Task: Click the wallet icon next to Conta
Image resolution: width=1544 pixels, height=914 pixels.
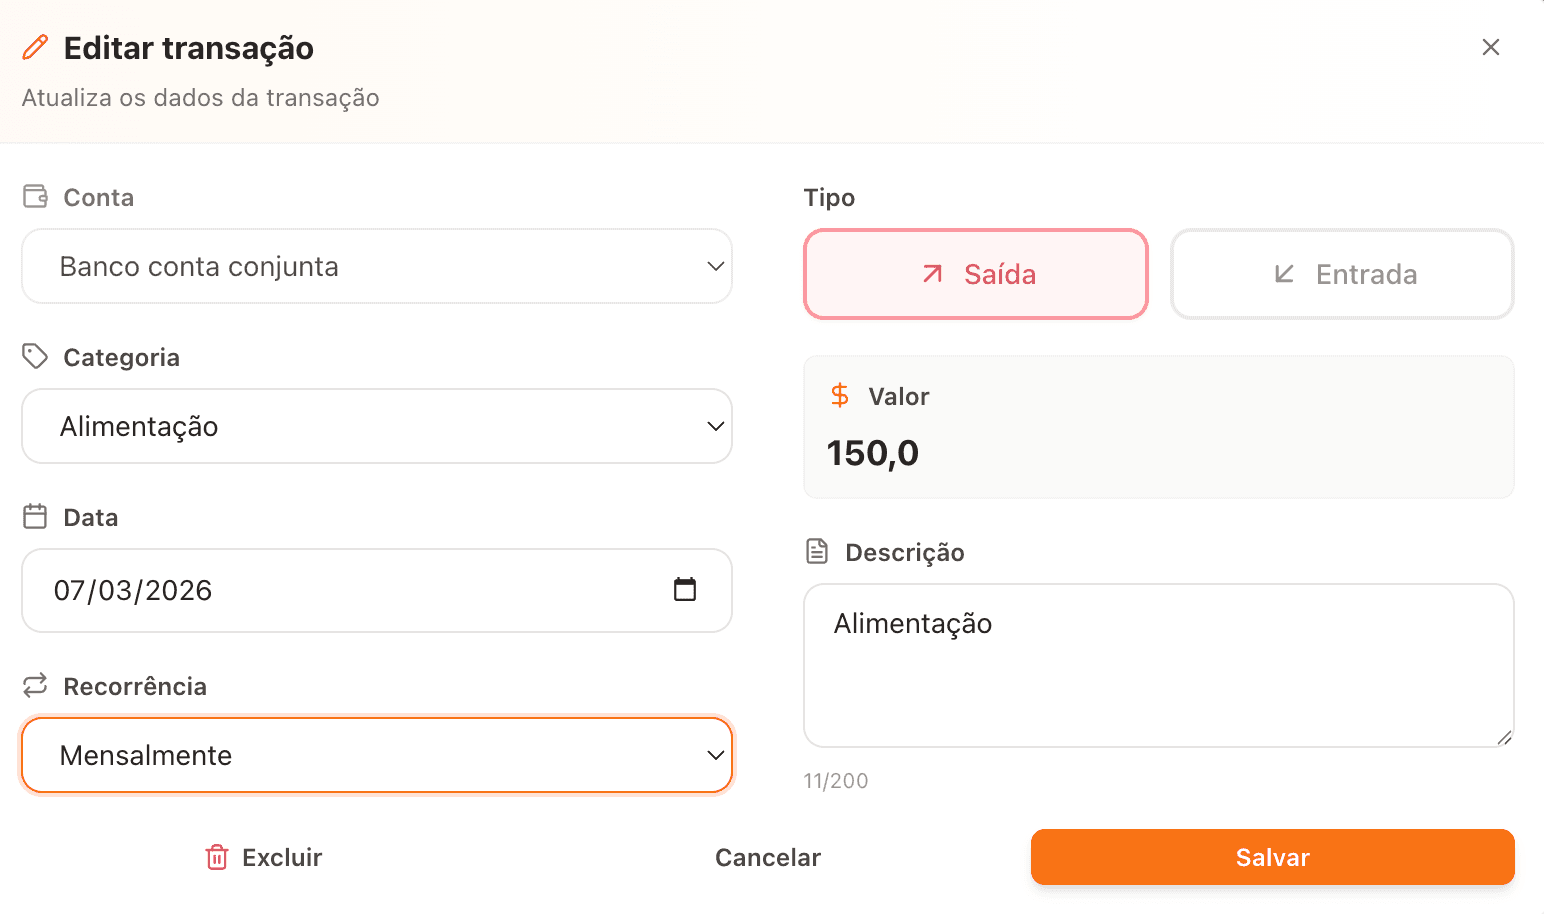Action: pyautogui.click(x=34, y=196)
